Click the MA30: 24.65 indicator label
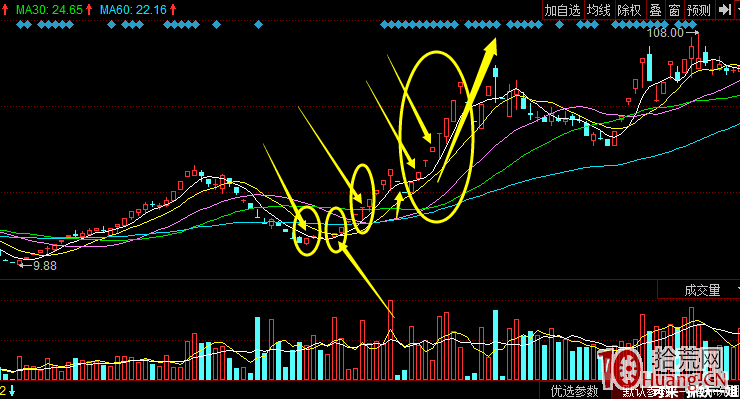 [x=49, y=9]
